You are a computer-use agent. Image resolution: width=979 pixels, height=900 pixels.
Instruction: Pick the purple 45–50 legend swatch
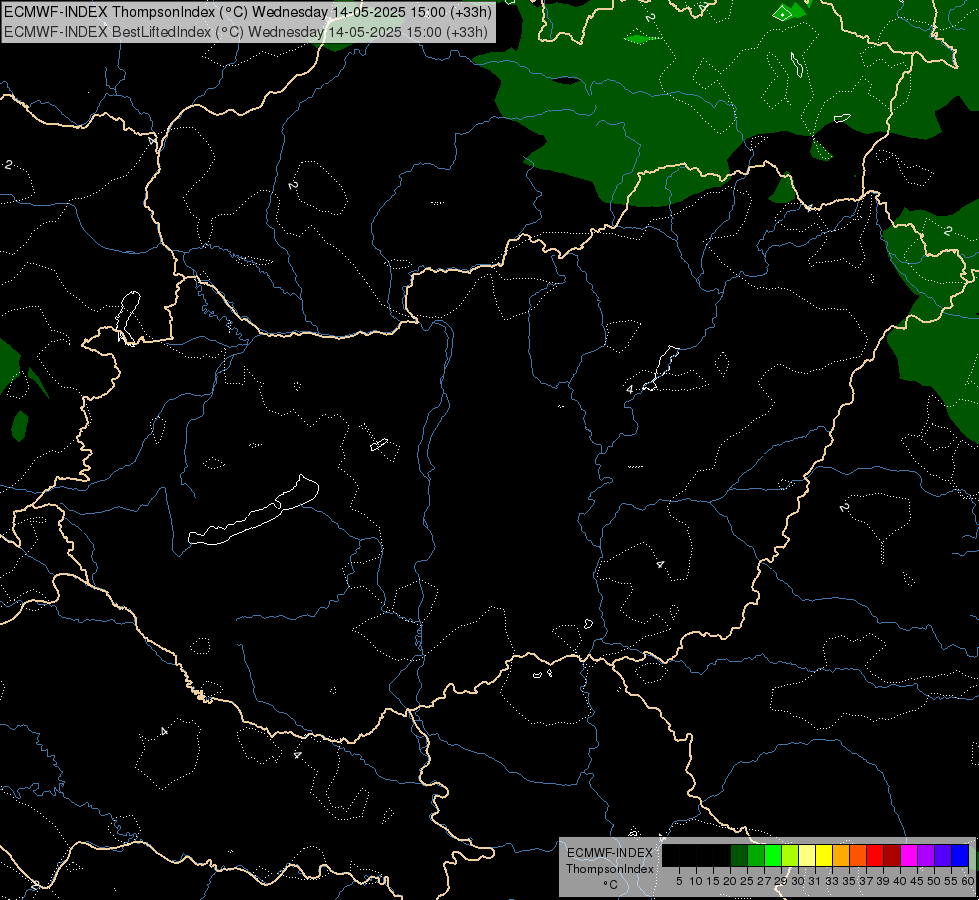927,855
